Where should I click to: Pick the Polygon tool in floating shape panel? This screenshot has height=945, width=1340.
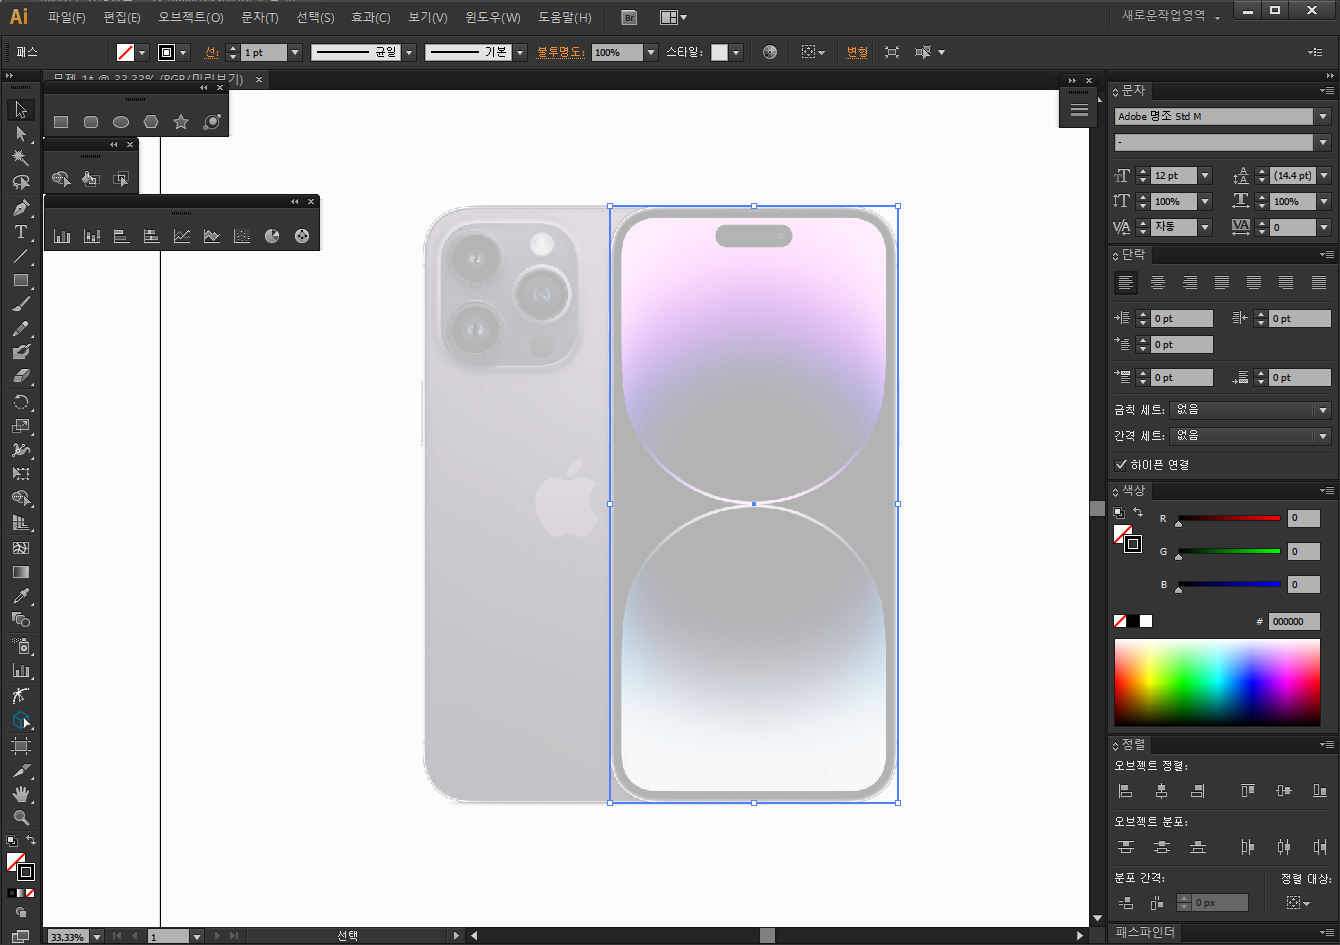(x=151, y=122)
